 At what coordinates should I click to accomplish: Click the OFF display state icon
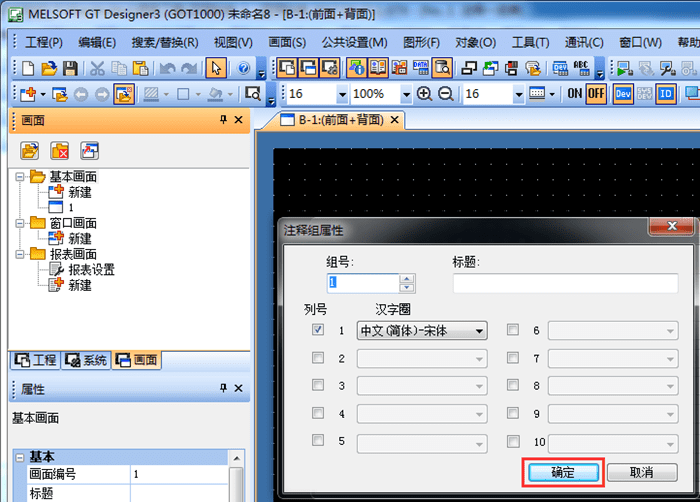(596, 93)
